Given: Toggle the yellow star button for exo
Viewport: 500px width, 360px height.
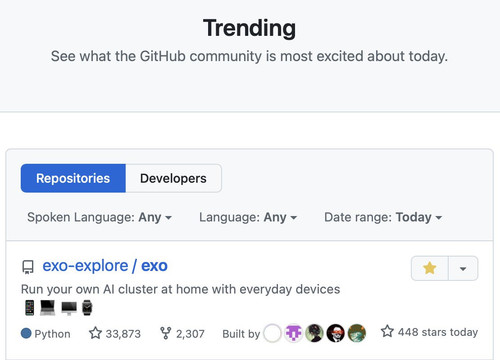Looking at the screenshot, I should pyautogui.click(x=430, y=268).
